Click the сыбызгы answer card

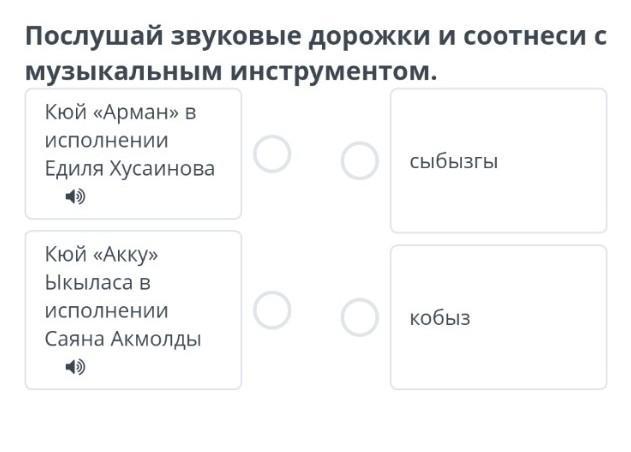click(x=498, y=160)
